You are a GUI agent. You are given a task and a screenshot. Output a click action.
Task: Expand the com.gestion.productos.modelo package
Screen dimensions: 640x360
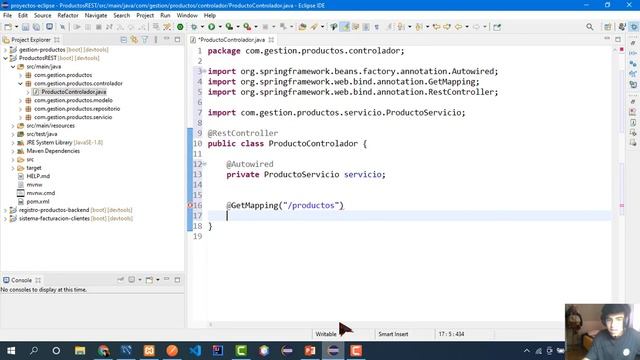(20, 100)
